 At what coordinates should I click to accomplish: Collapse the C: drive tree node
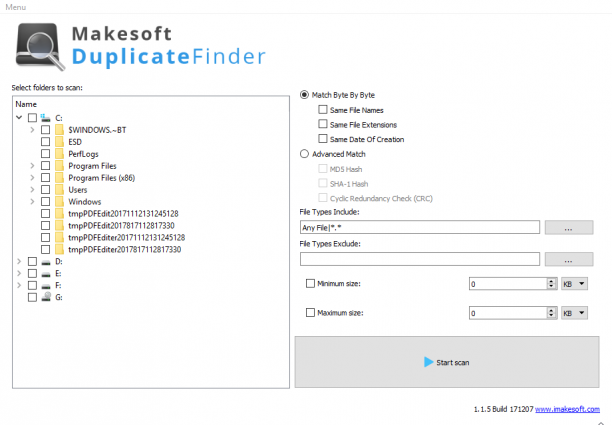pyautogui.click(x=19, y=117)
